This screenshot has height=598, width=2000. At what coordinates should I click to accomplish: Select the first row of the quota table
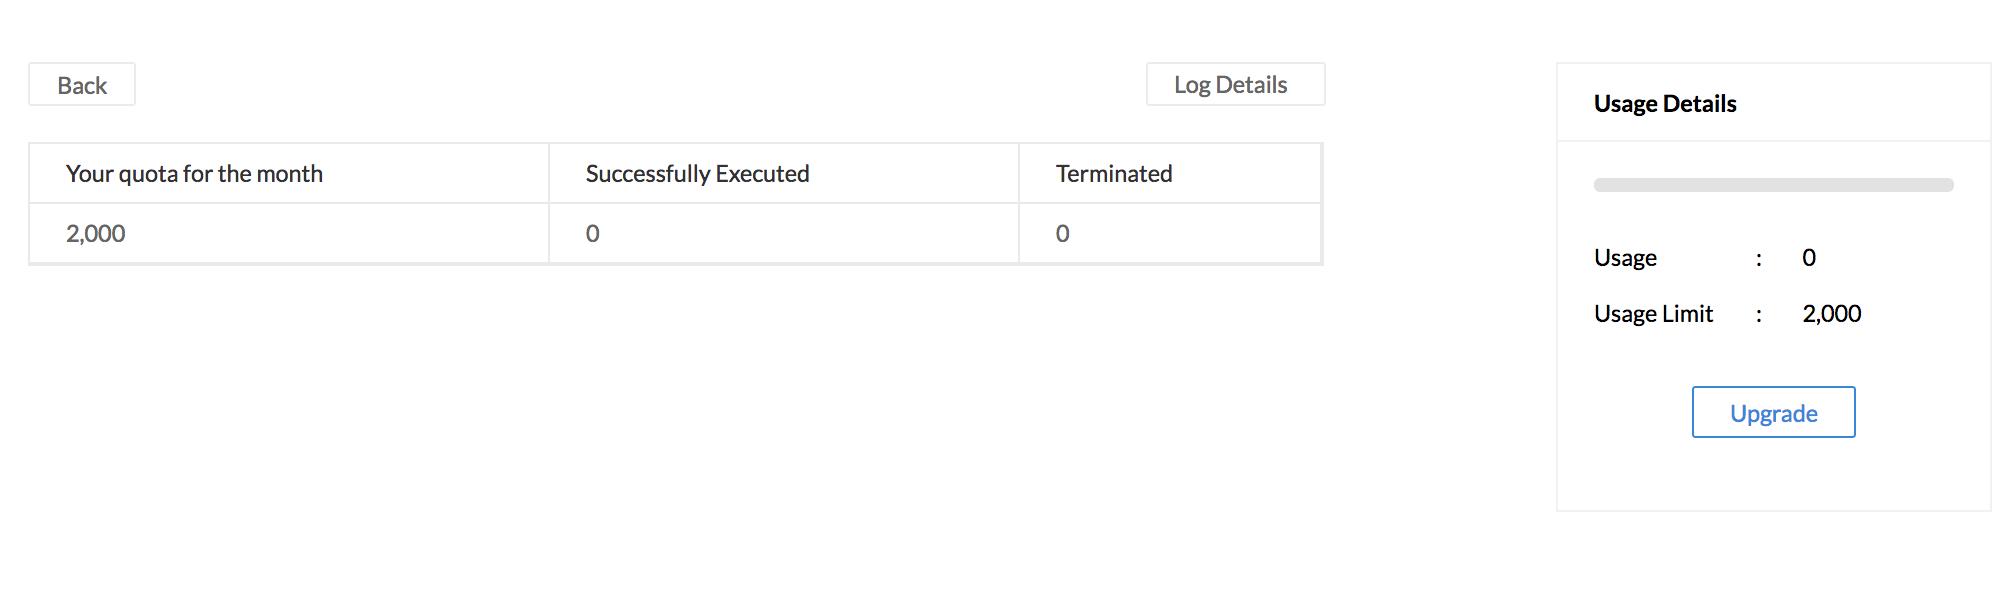(675, 232)
